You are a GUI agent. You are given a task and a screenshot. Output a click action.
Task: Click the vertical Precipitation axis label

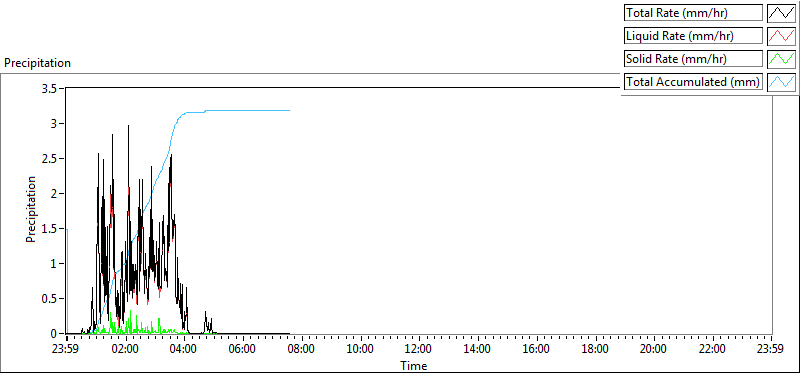point(31,209)
